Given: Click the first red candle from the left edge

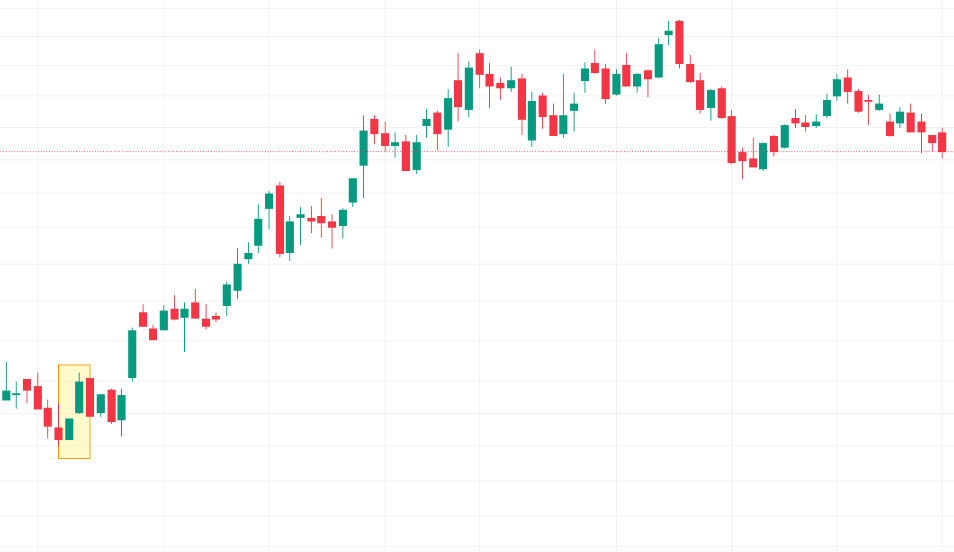Looking at the screenshot, I should point(27,385).
